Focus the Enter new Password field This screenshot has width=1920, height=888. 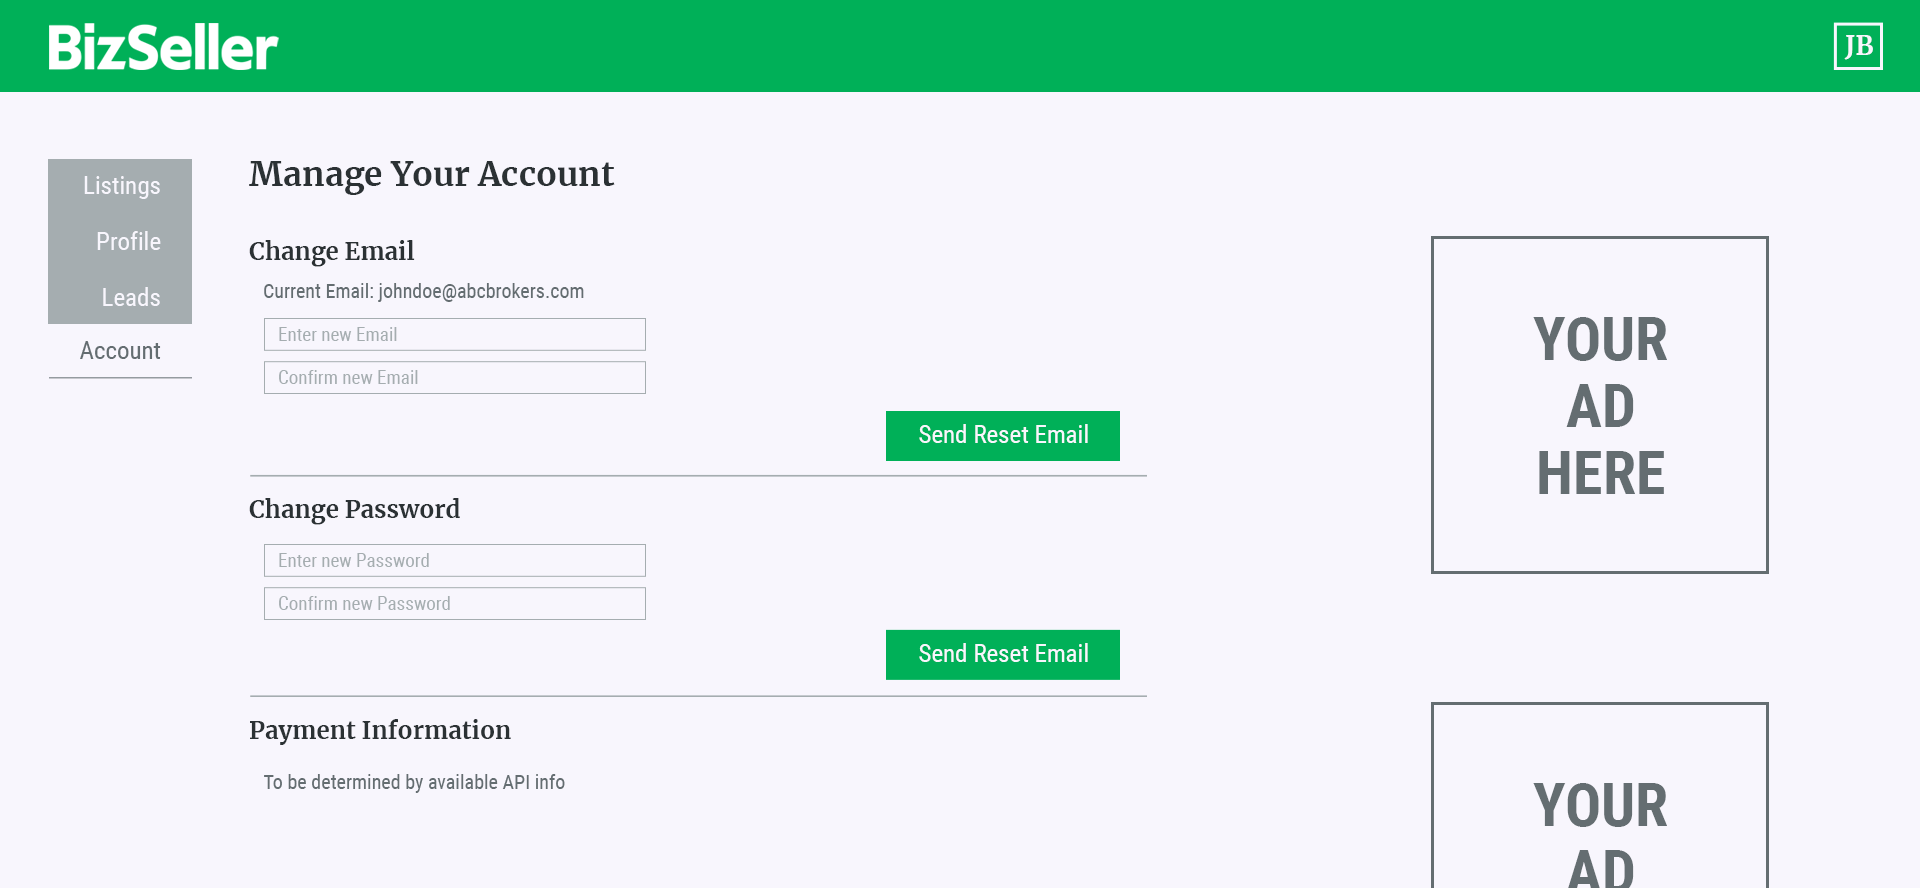(455, 560)
